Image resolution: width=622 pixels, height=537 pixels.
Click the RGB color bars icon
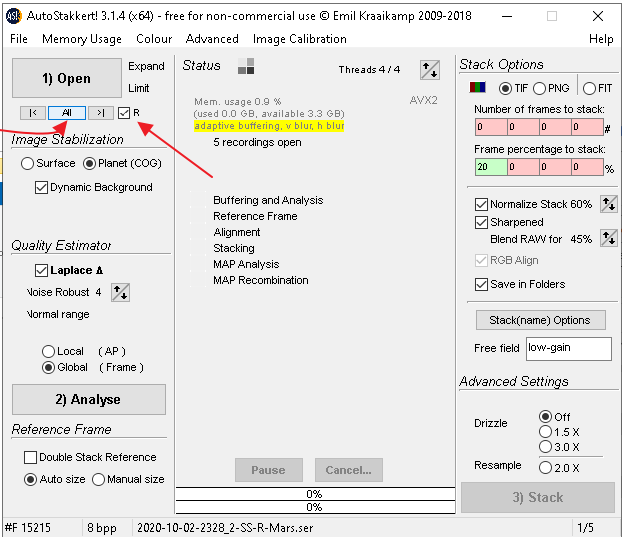click(479, 88)
